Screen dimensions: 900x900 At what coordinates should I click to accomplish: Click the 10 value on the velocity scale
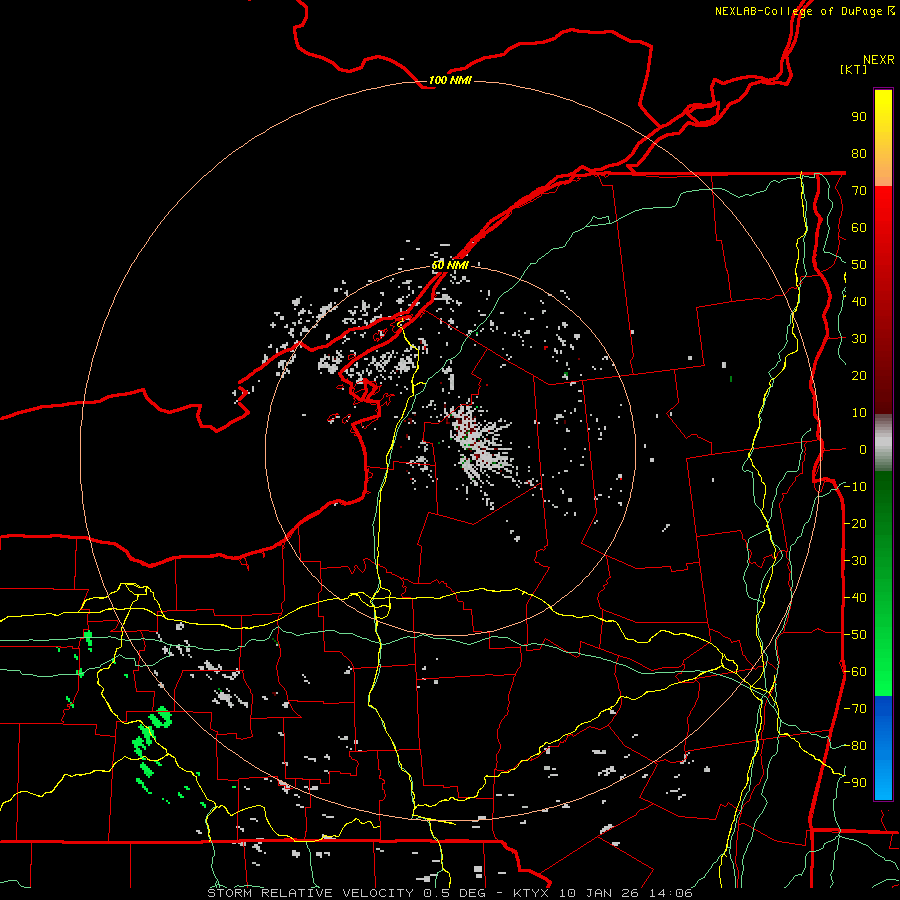click(859, 413)
